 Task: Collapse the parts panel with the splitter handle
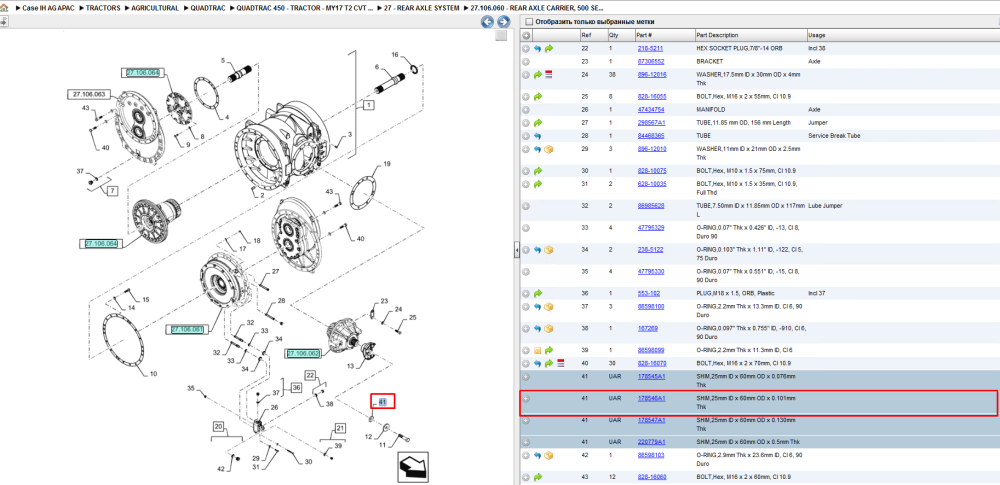click(x=517, y=252)
